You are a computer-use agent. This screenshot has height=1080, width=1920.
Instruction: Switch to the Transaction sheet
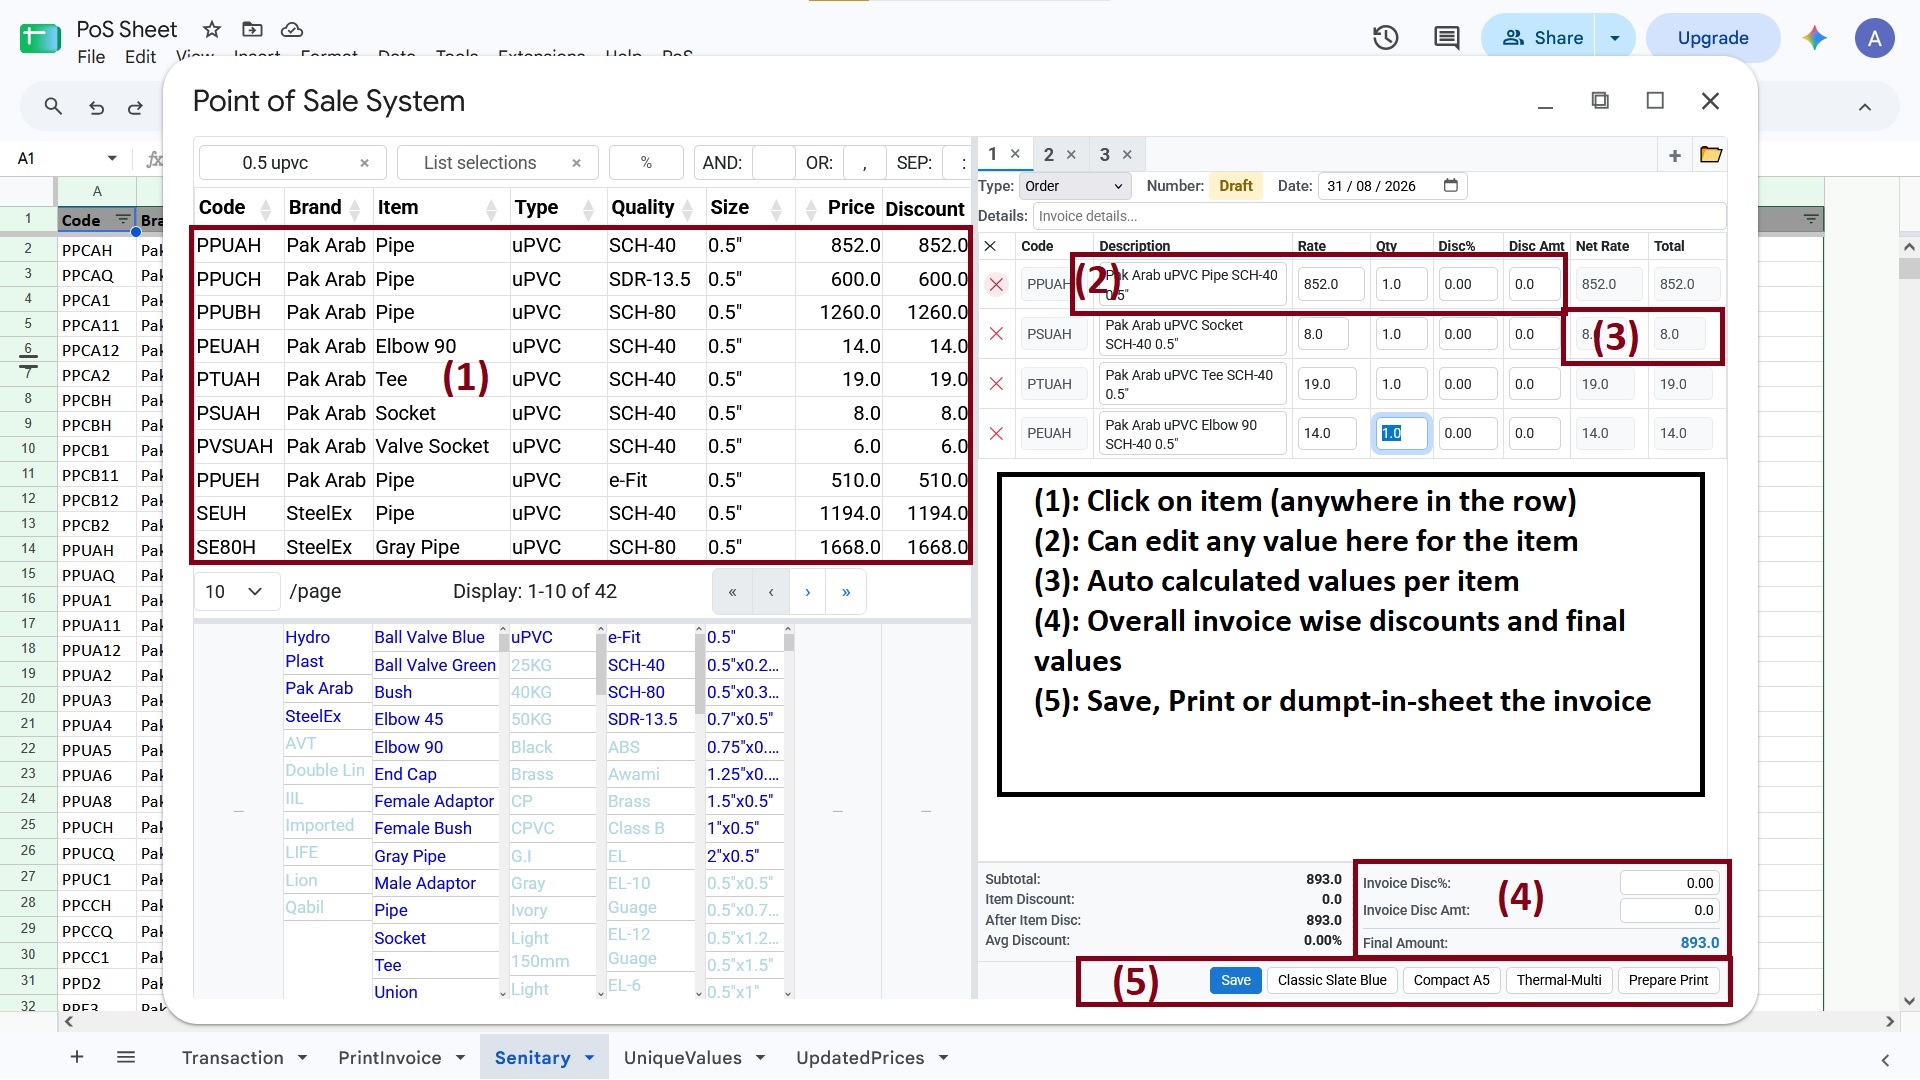(x=233, y=1058)
